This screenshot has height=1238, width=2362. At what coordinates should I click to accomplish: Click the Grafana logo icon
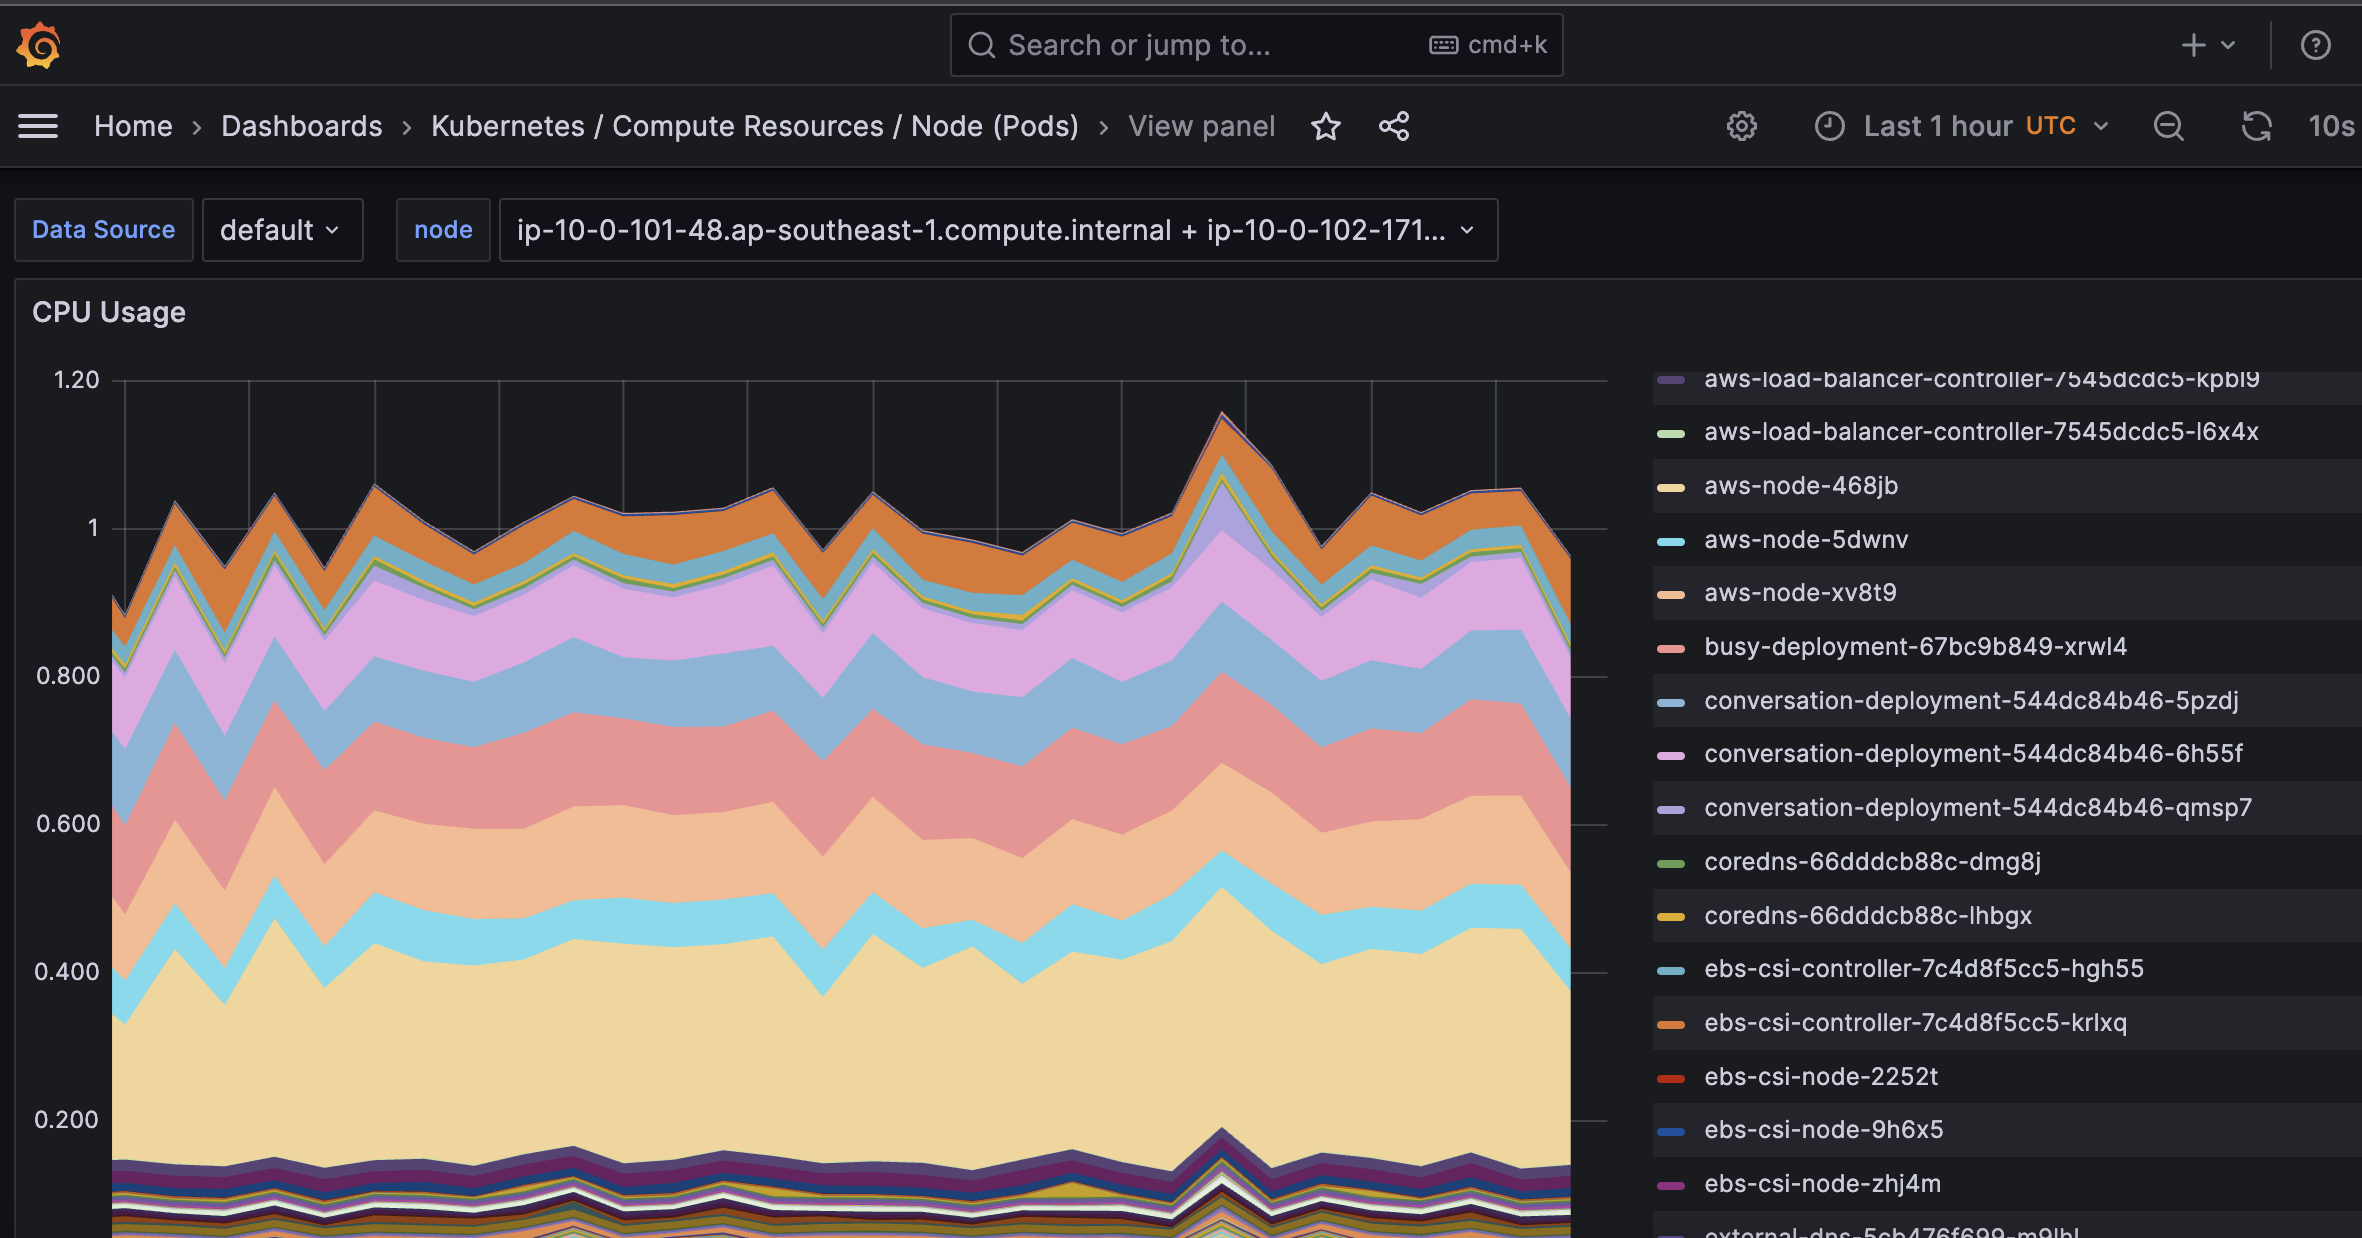[39, 45]
